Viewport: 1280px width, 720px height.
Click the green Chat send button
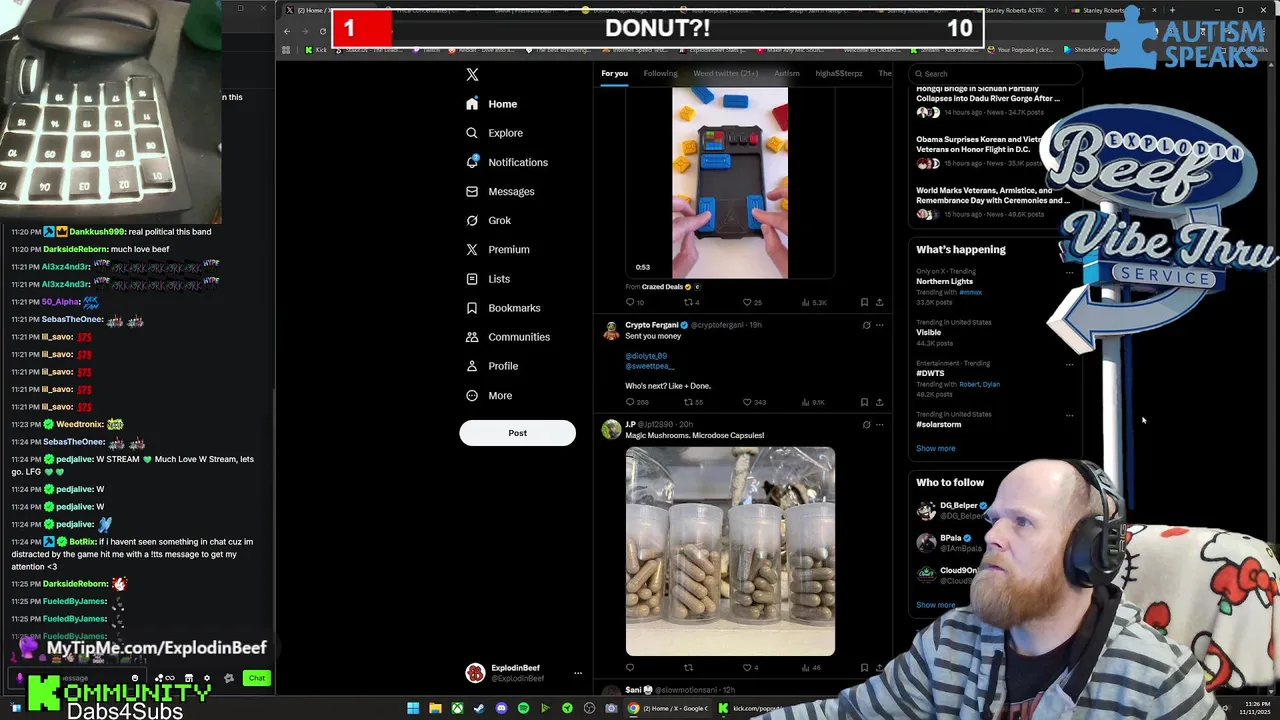coord(257,678)
